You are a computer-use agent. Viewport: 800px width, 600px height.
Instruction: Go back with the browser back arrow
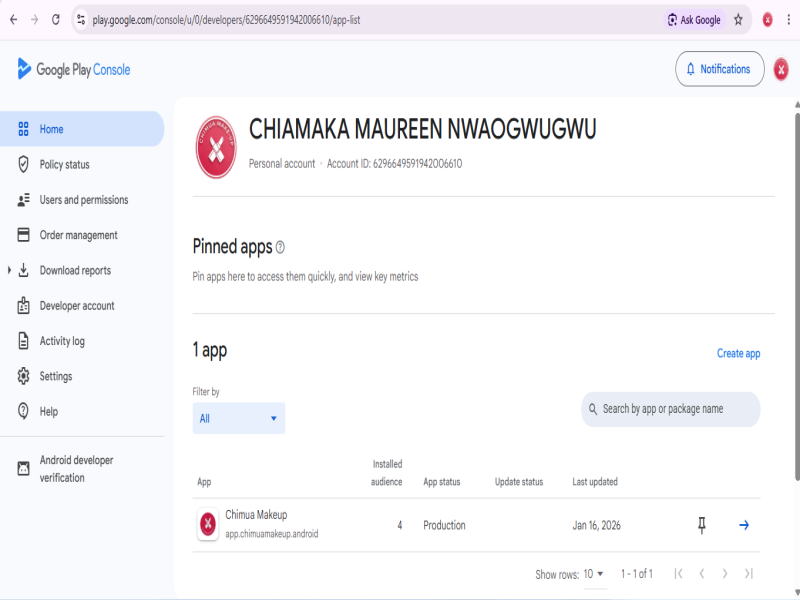click(14, 20)
